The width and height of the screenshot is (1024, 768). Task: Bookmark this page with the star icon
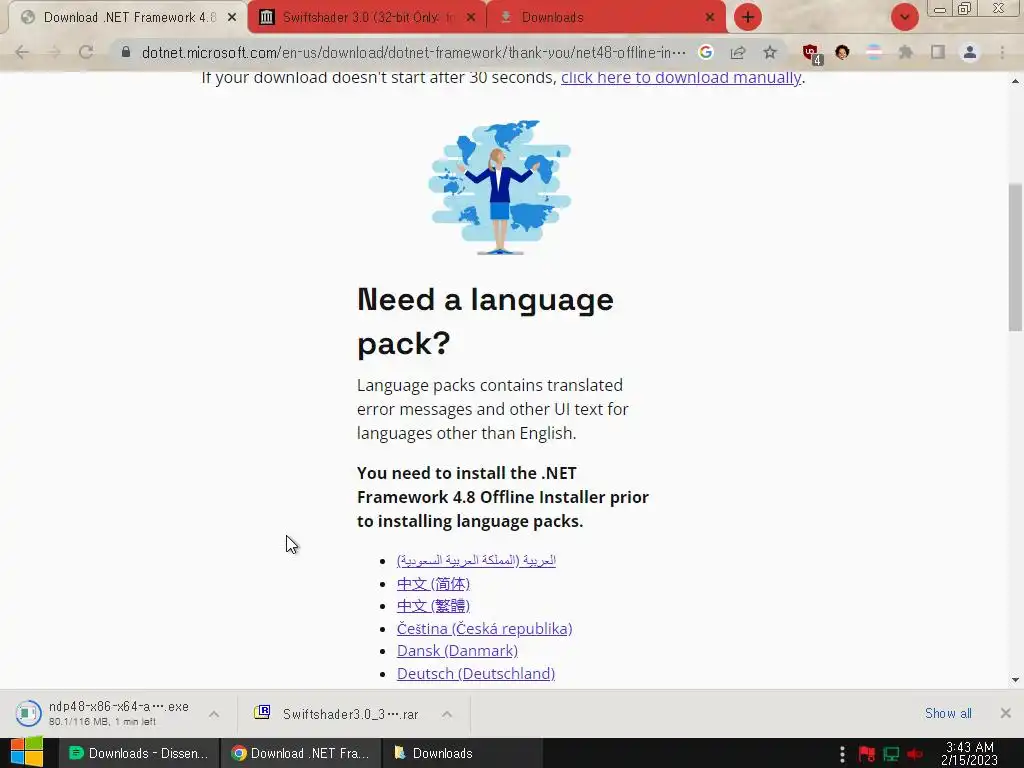tap(770, 52)
